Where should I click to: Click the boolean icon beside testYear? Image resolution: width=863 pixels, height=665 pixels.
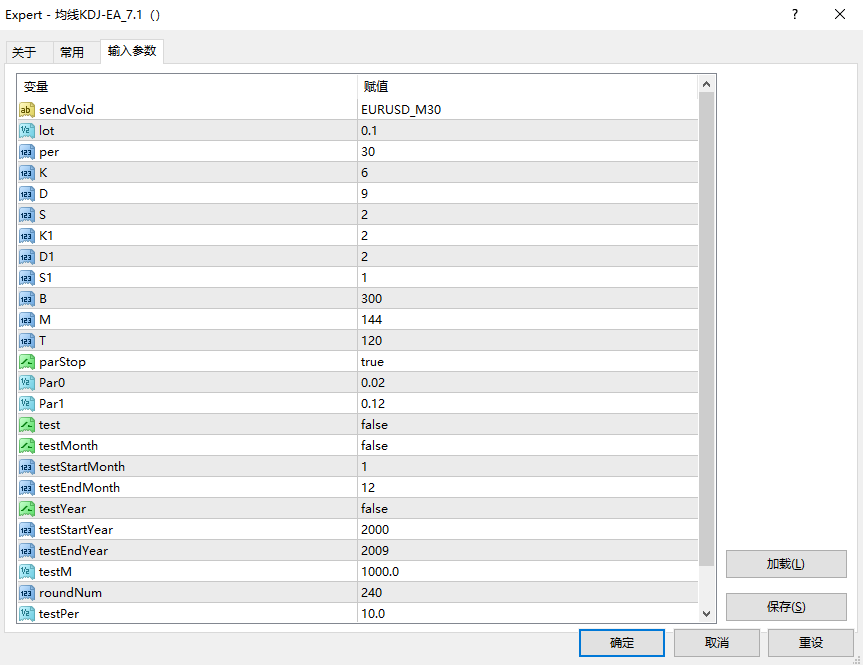[x=26, y=509]
